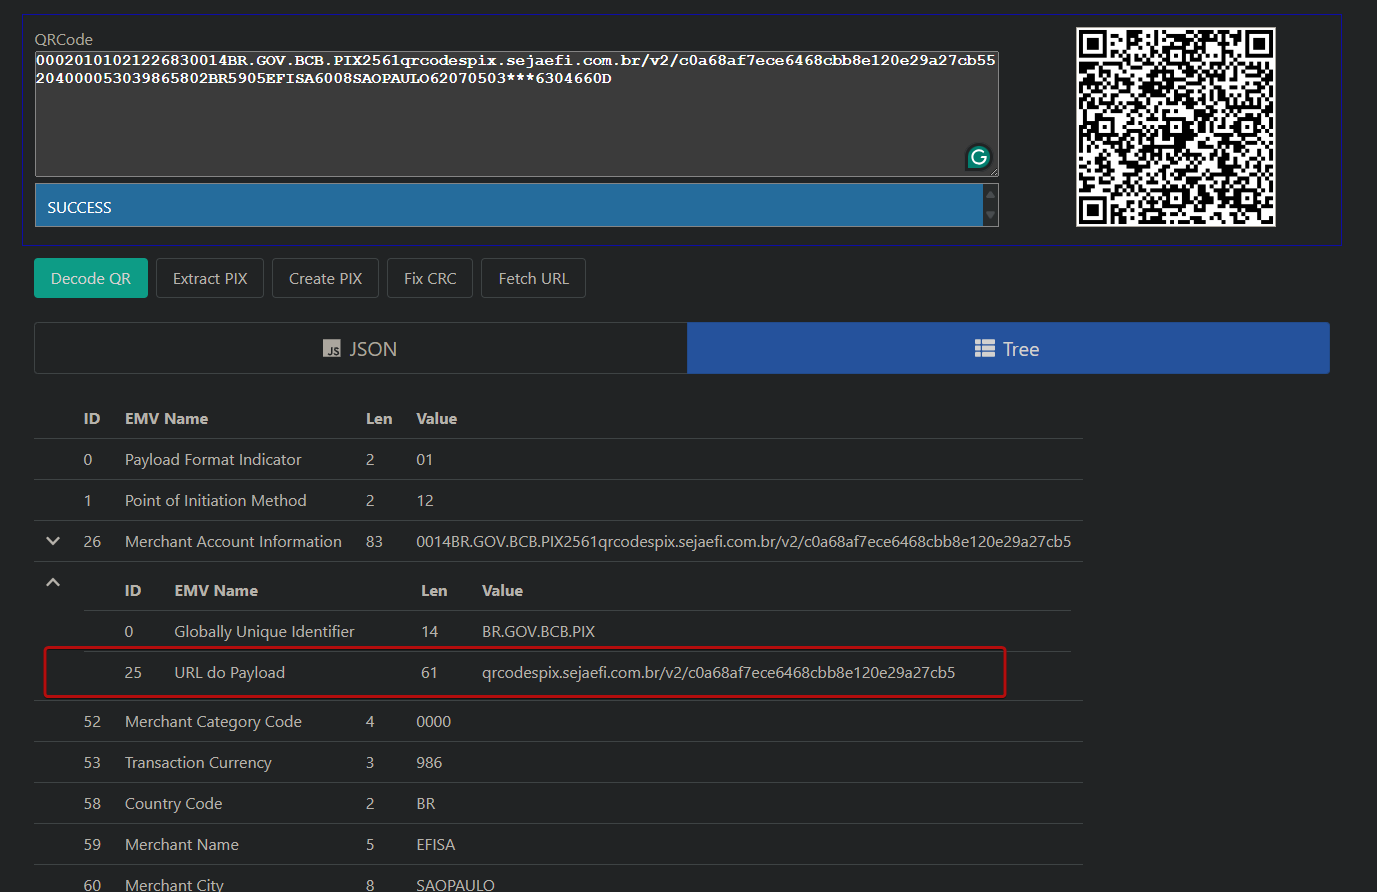Click the value 12 in Initiation Method row
The image size is (1377, 892).
[425, 500]
